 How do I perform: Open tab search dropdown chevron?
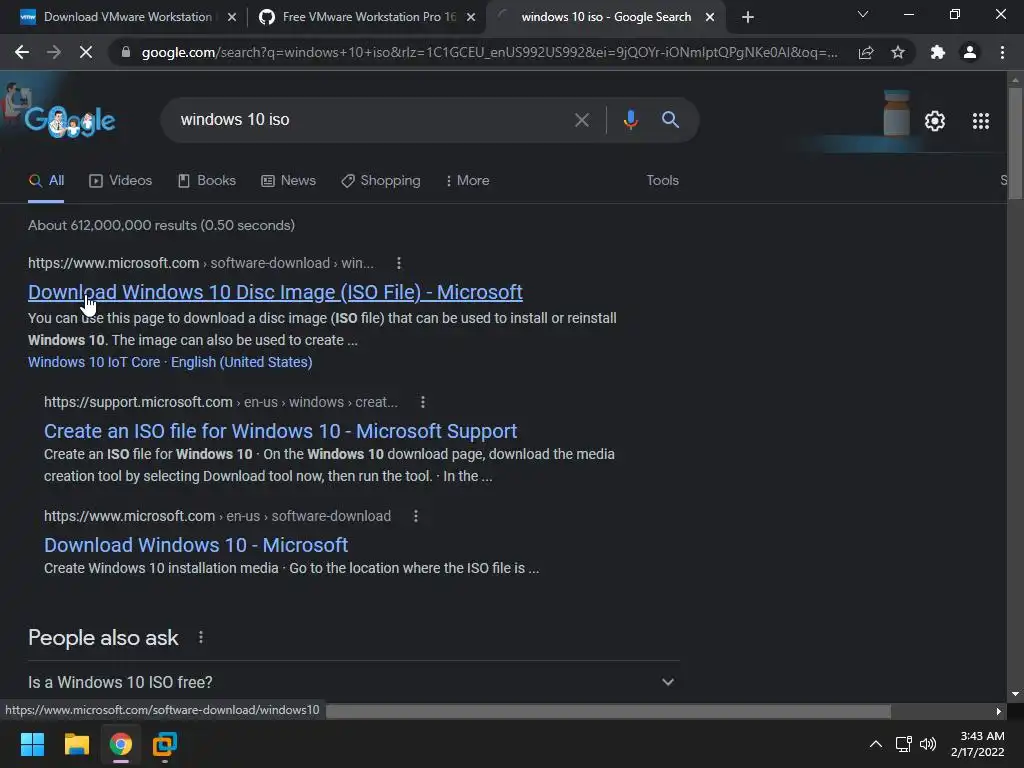point(862,14)
